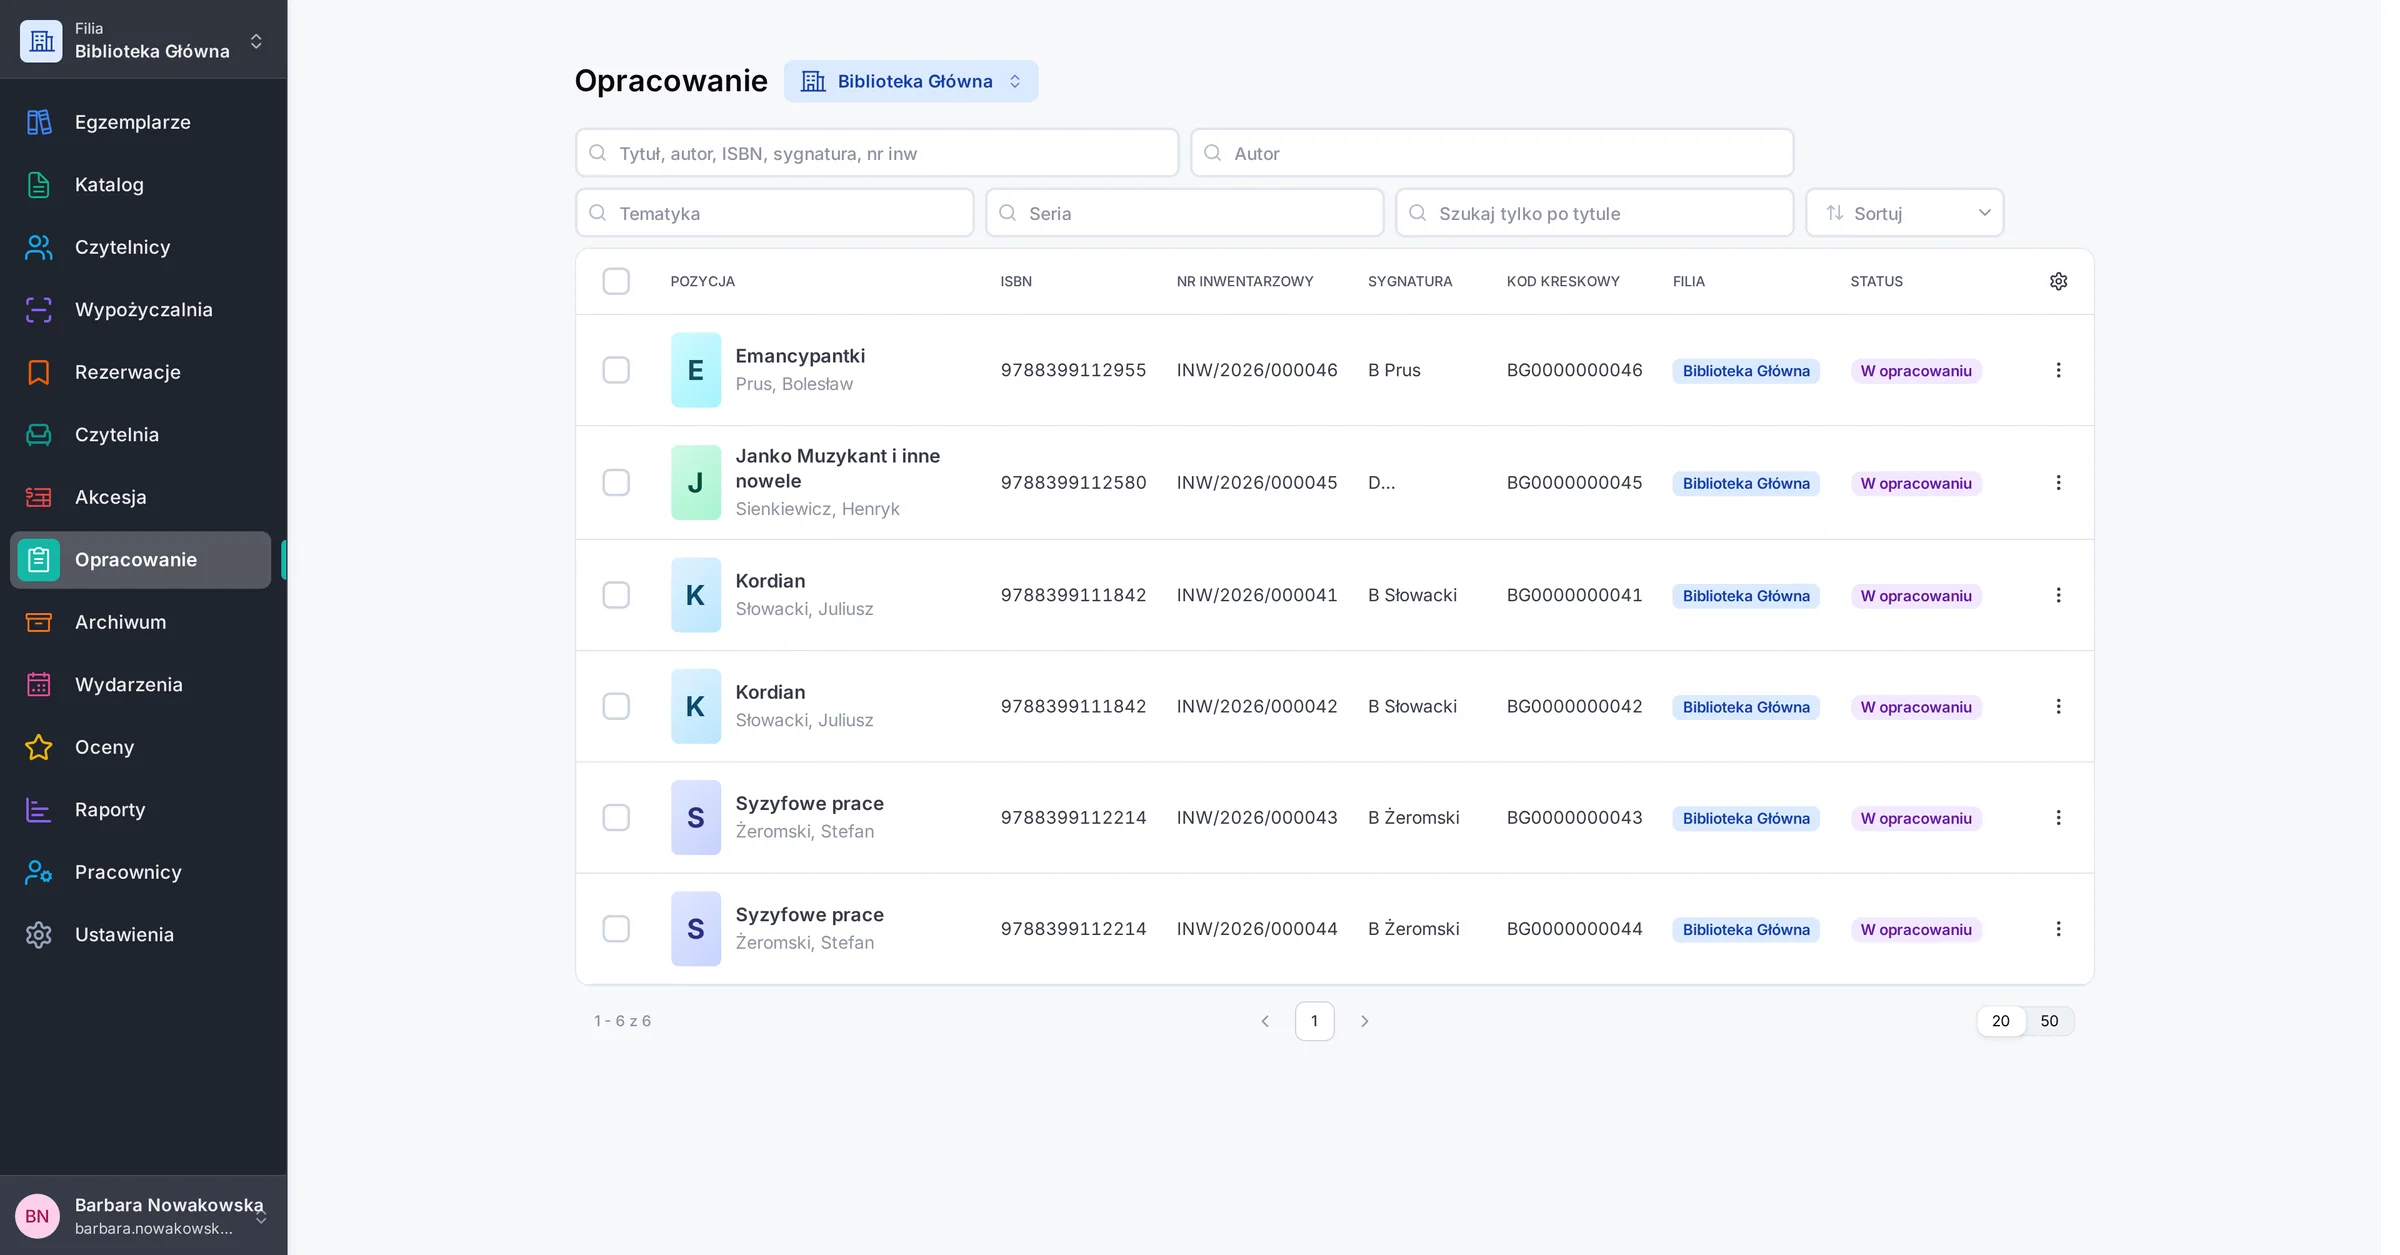Image resolution: width=2400 pixels, height=1255 pixels.
Task: Go to previous page arrow
Action: (1265, 1021)
